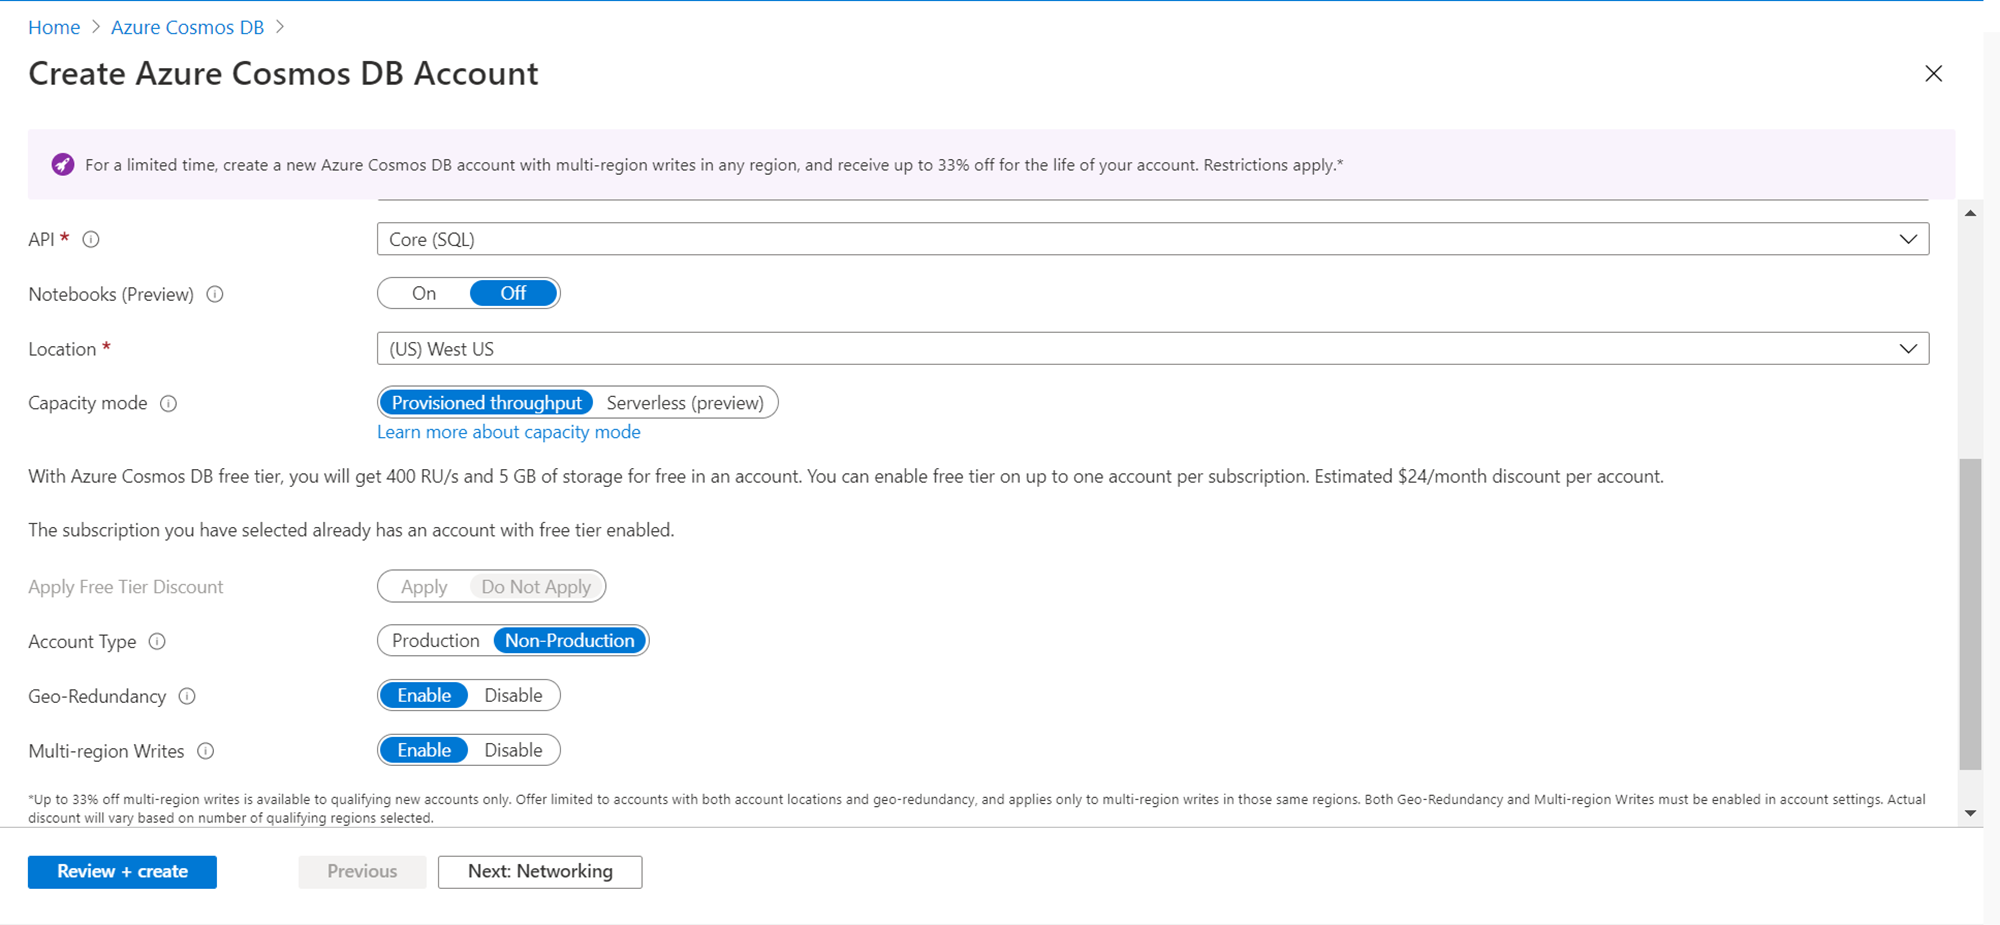Screen dimensions: 2000x925
Task: Click the Review + create button
Action: pyautogui.click(x=122, y=871)
